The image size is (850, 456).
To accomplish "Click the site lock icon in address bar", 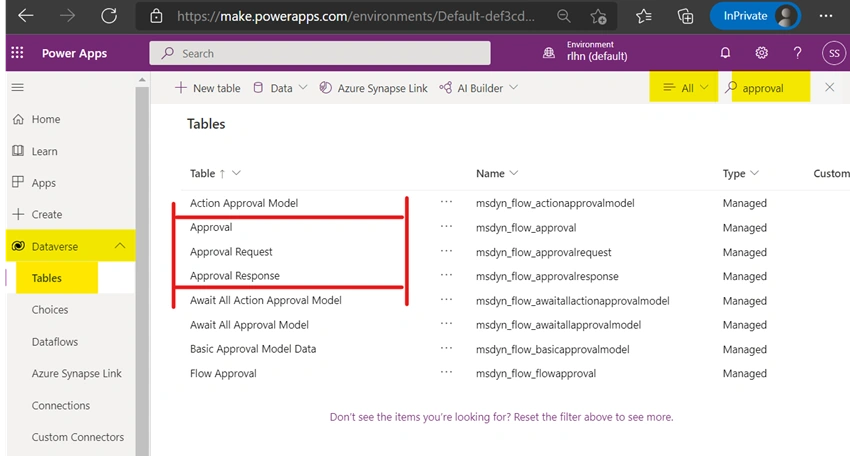I will pyautogui.click(x=156, y=16).
